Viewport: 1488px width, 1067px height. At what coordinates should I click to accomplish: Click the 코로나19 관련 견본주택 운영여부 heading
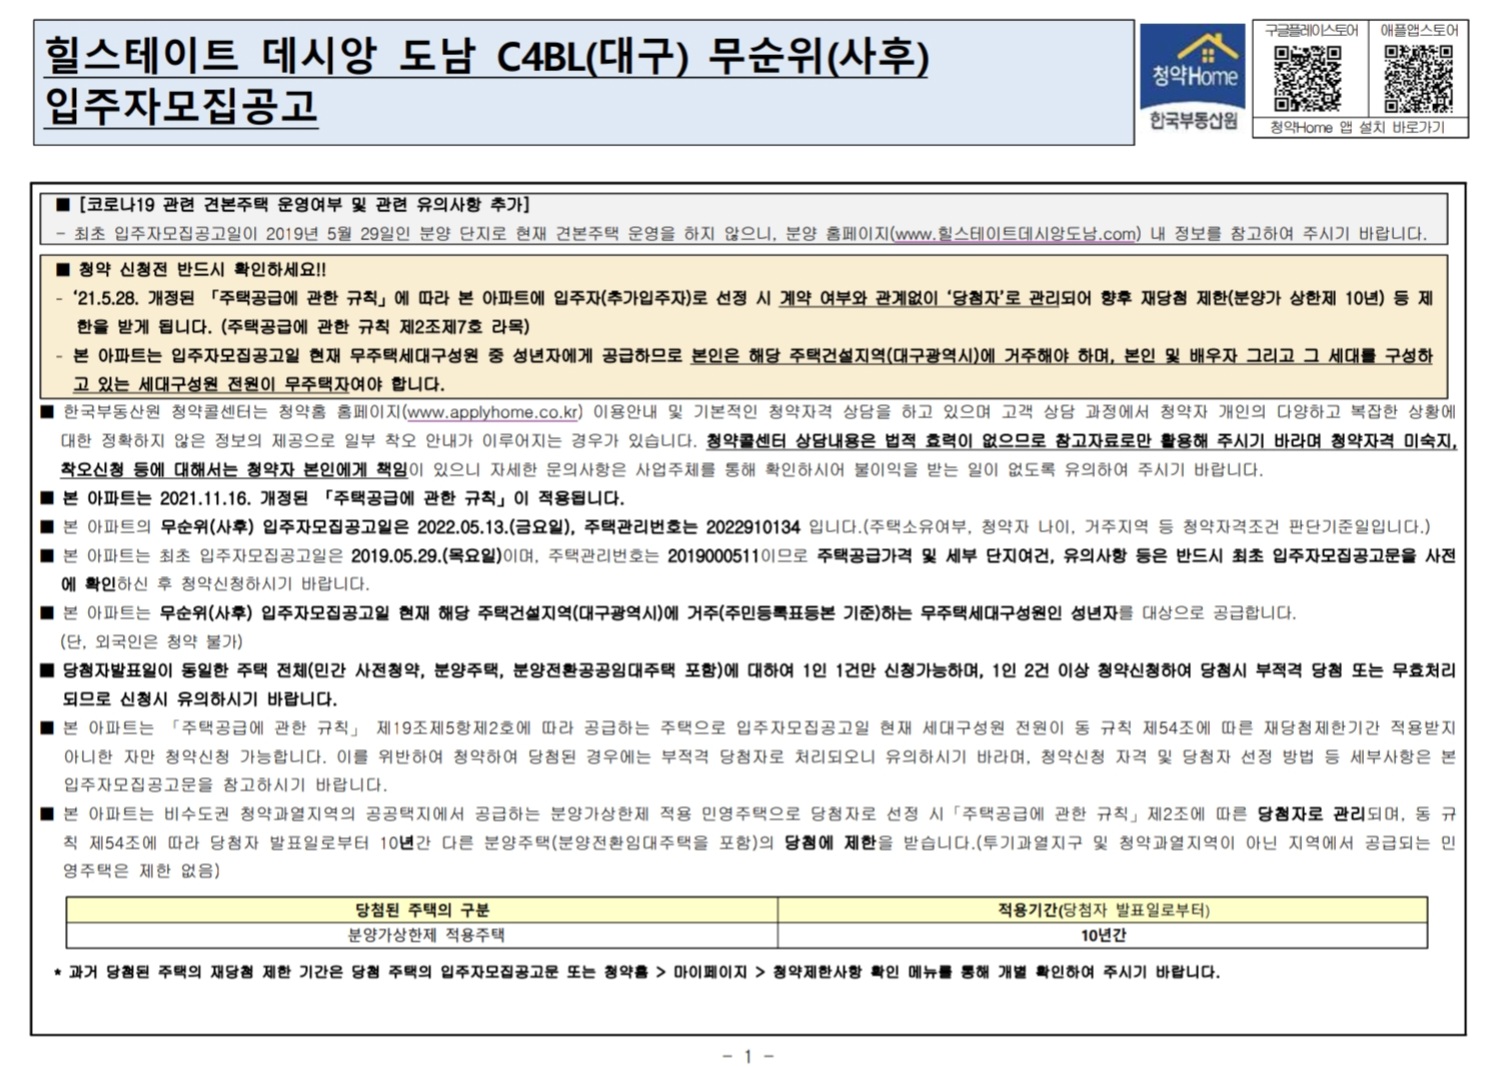[303, 205]
